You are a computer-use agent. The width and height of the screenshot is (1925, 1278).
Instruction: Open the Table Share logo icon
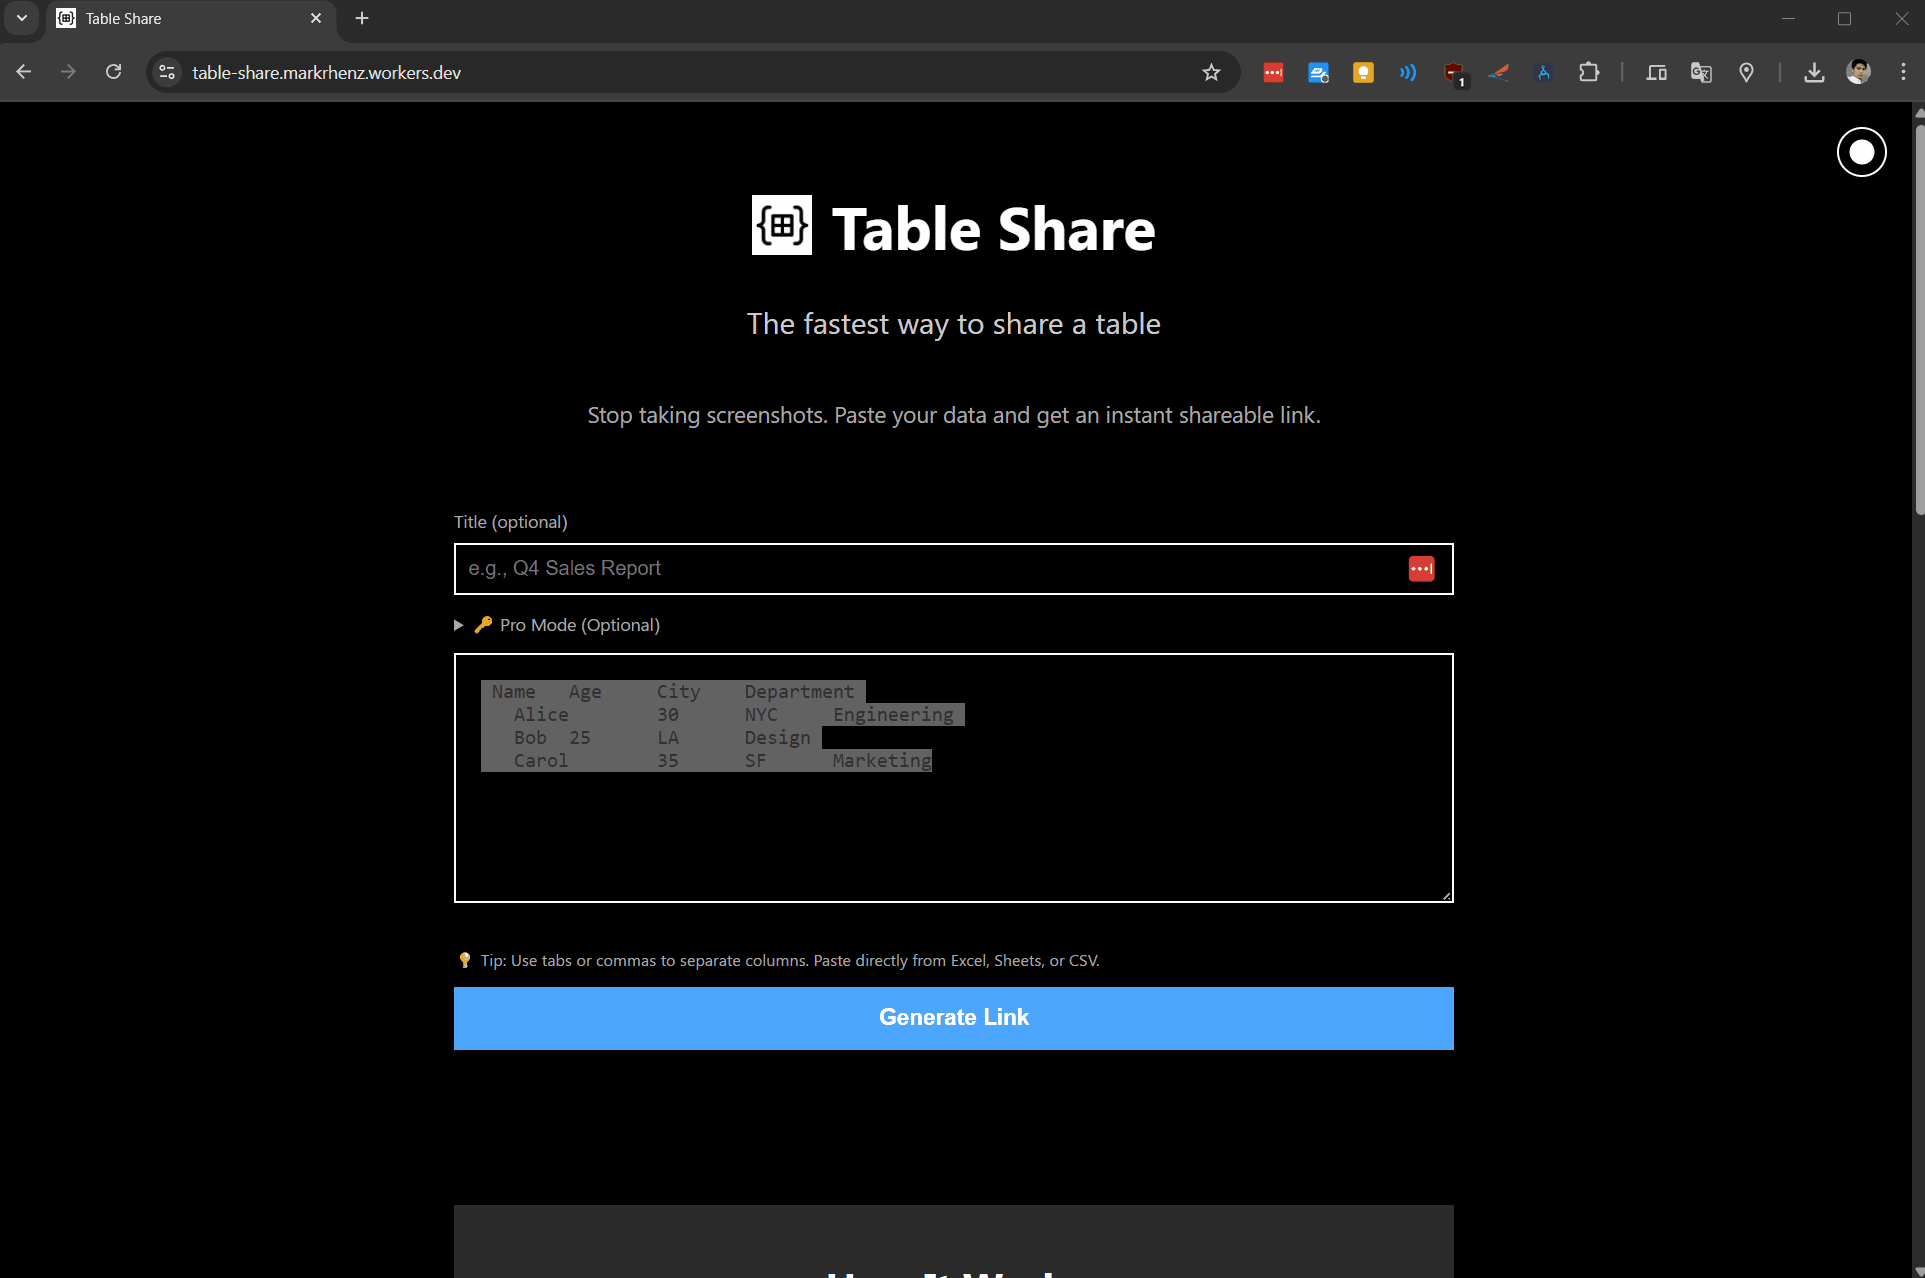tap(782, 226)
